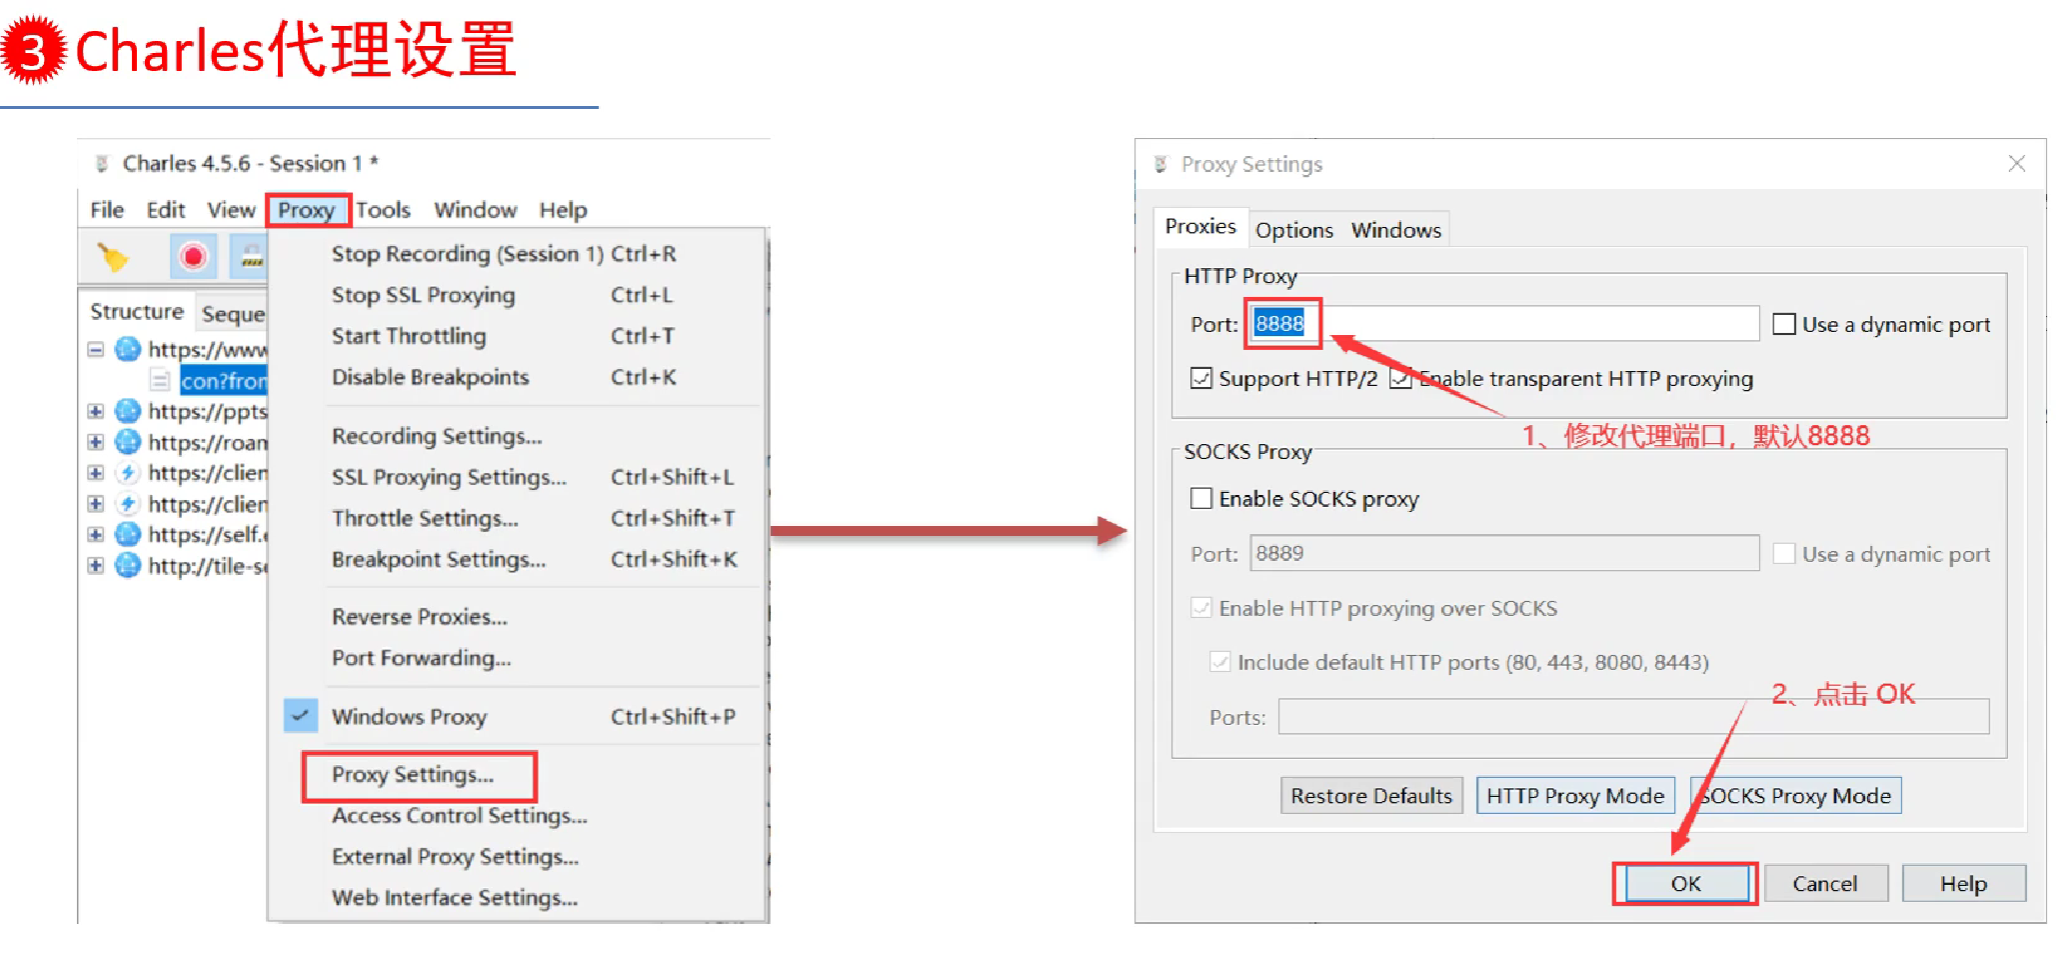Click globe icon next to https://self.
The width and height of the screenshot is (2072, 958).
coord(128,534)
